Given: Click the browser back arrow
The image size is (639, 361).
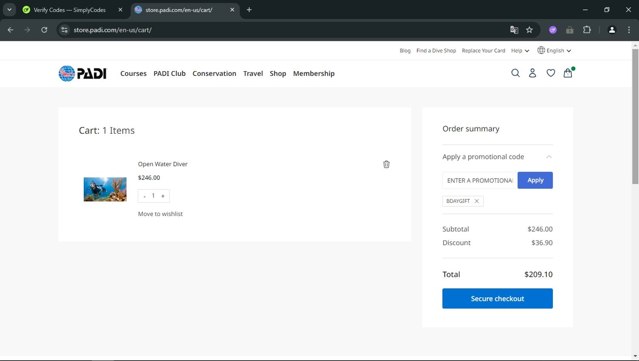Looking at the screenshot, I should pos(10,30).
